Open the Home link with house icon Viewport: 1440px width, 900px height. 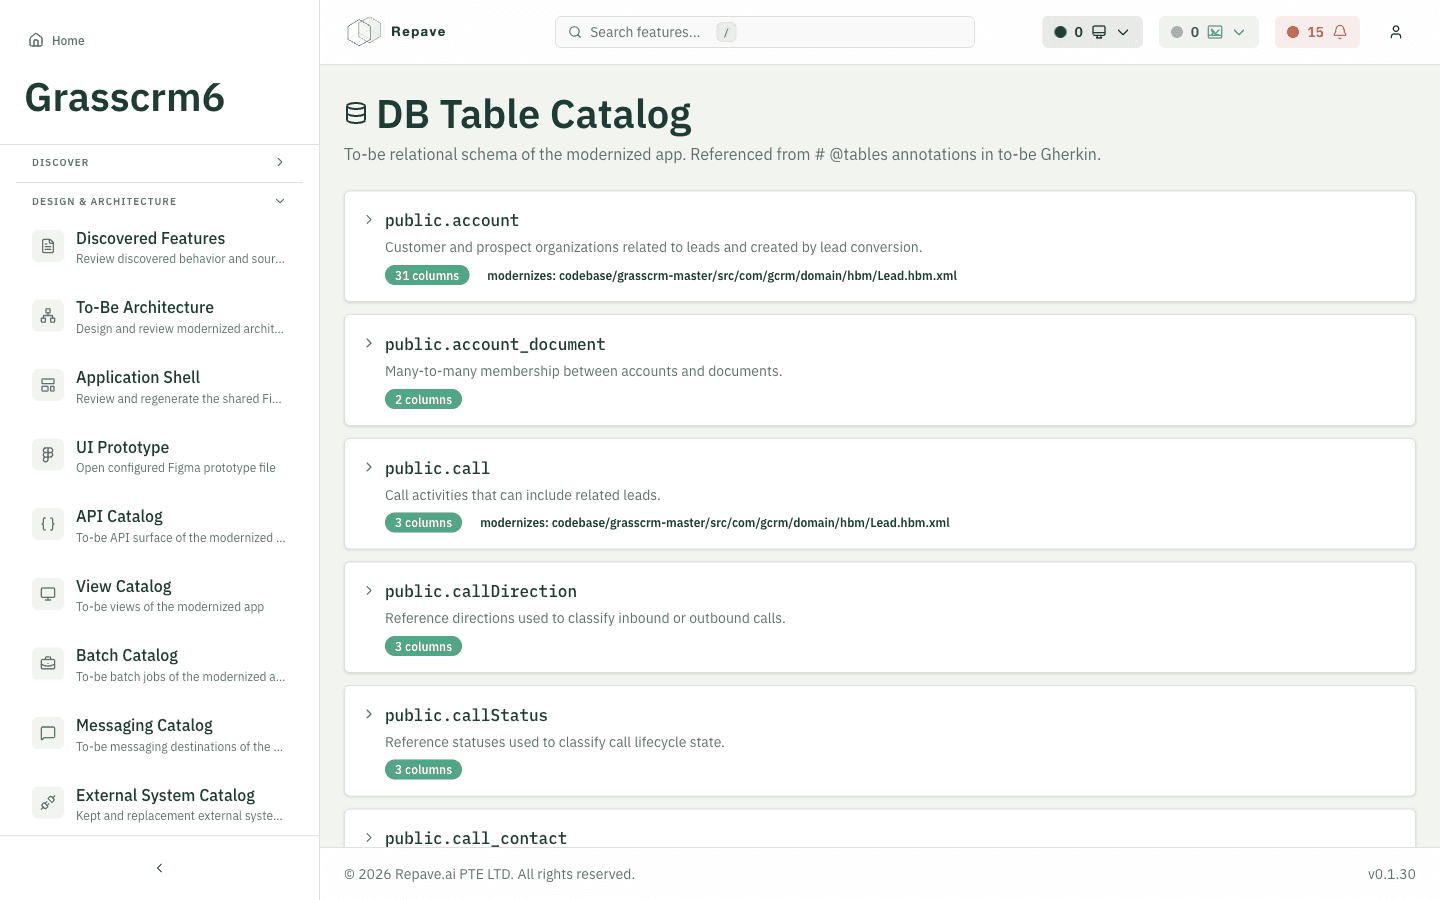tap(56, 40)
